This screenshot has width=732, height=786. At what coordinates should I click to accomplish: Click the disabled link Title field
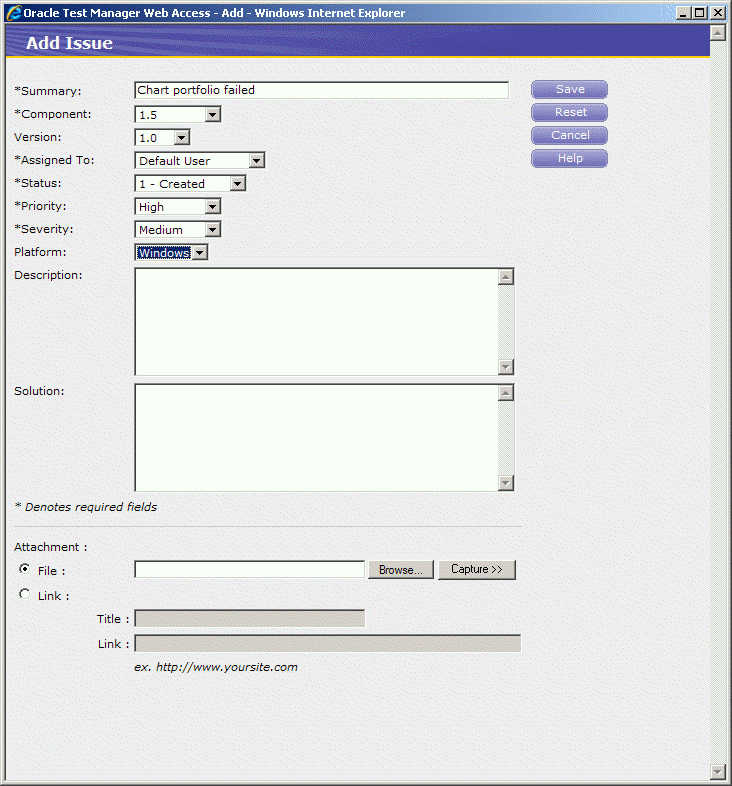[250, 619]
